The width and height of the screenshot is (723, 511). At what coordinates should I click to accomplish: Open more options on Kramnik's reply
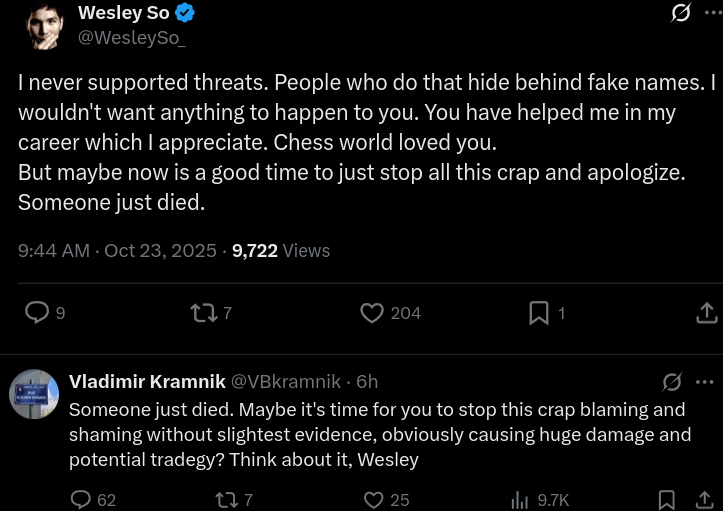pos(704,381)
